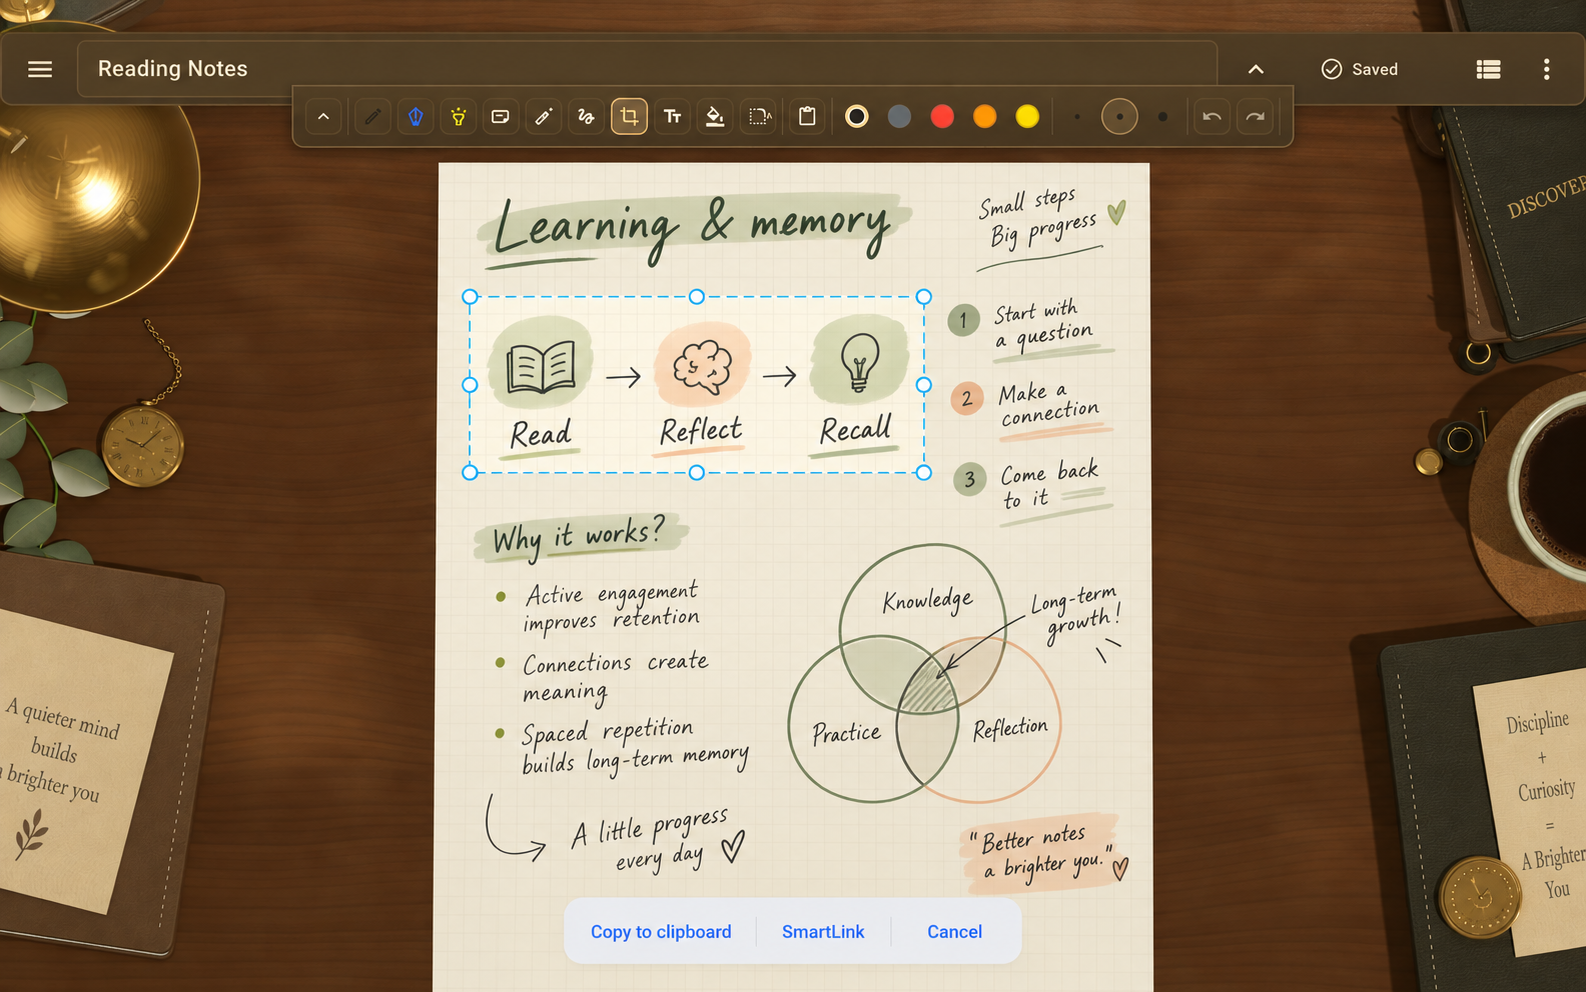Open the three-dot more options menu
Screen dimensions: 1586x992
point(1546,69)
